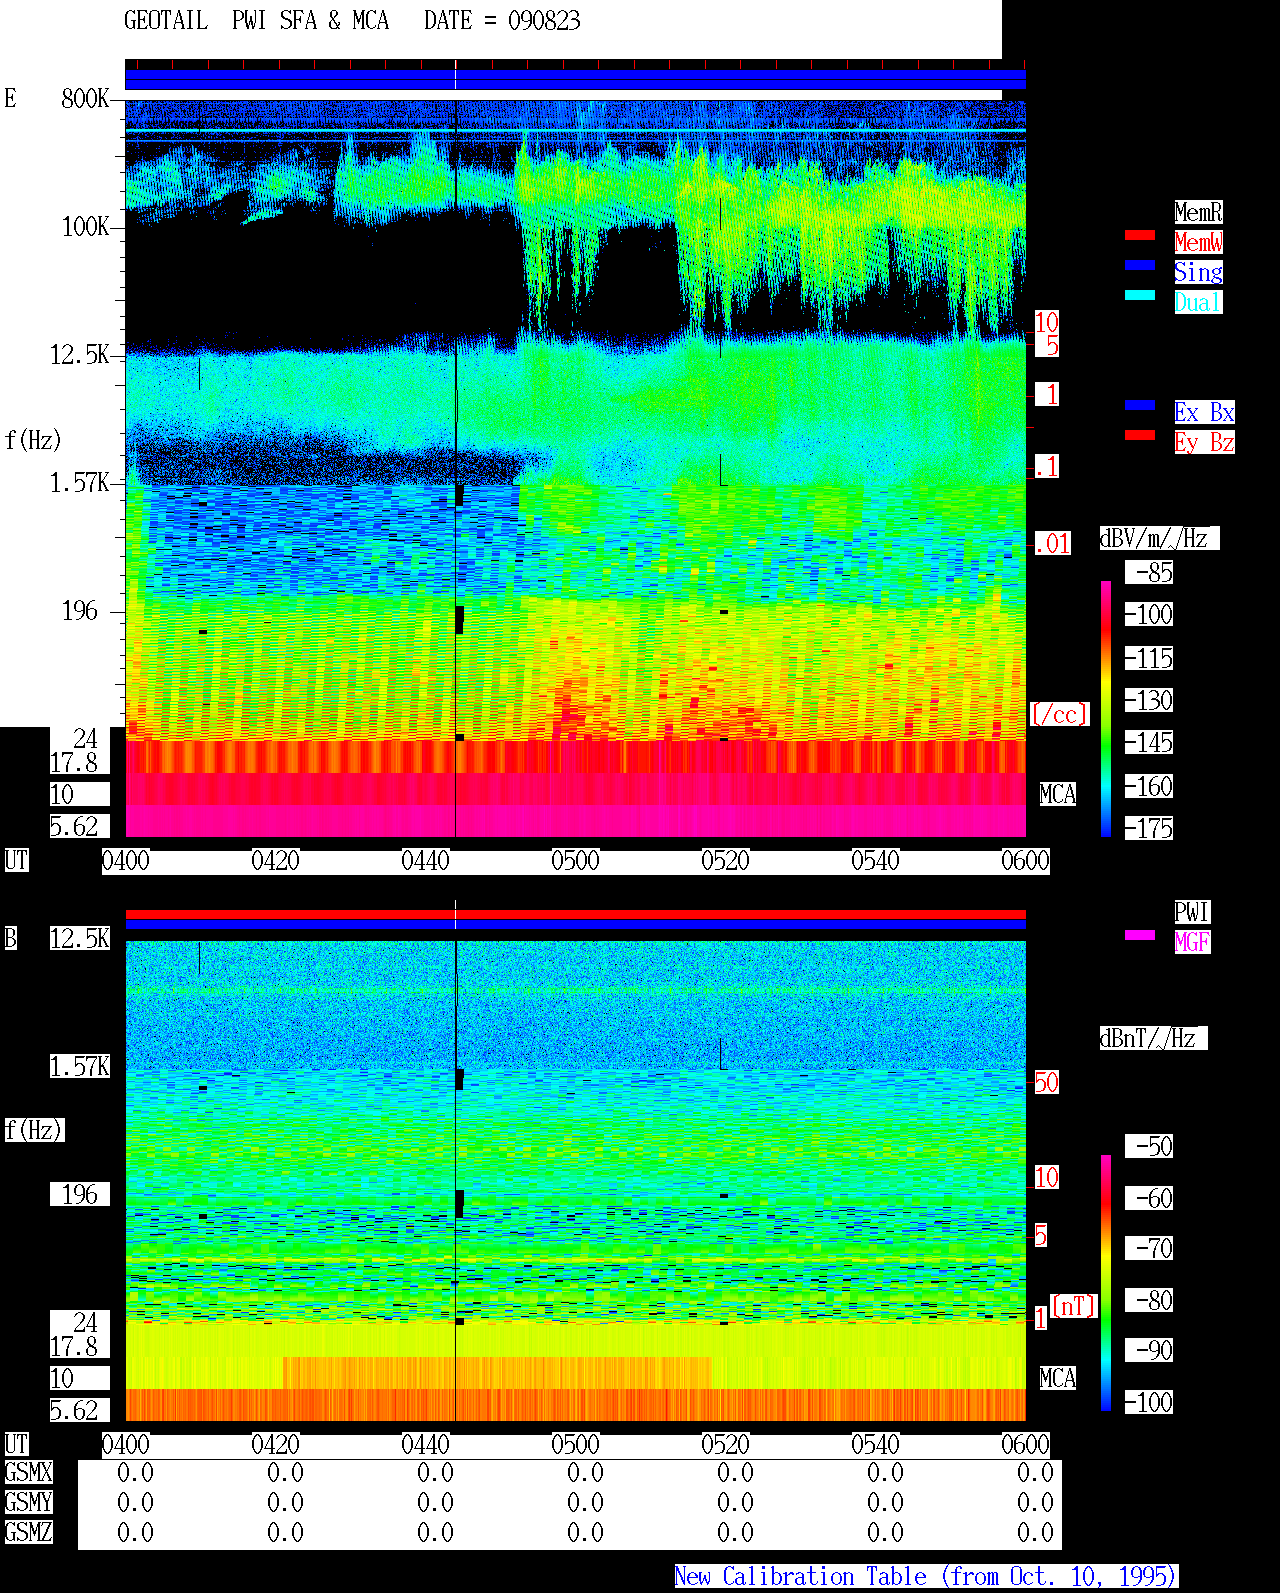Screen dimensions: 1280x1593
Task: Click the GSMX coordinate row label
Action: 29,1473
